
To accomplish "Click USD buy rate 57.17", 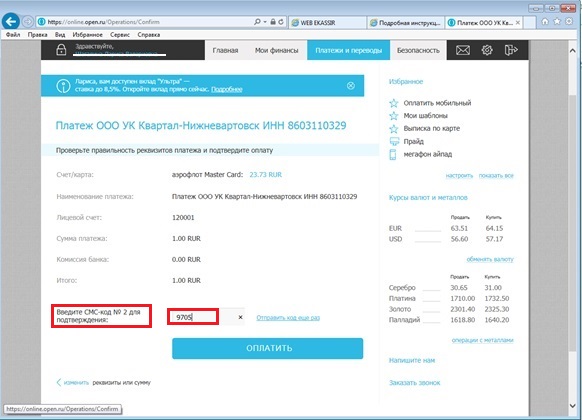I will pyautogui.click(x=494, y=239).
